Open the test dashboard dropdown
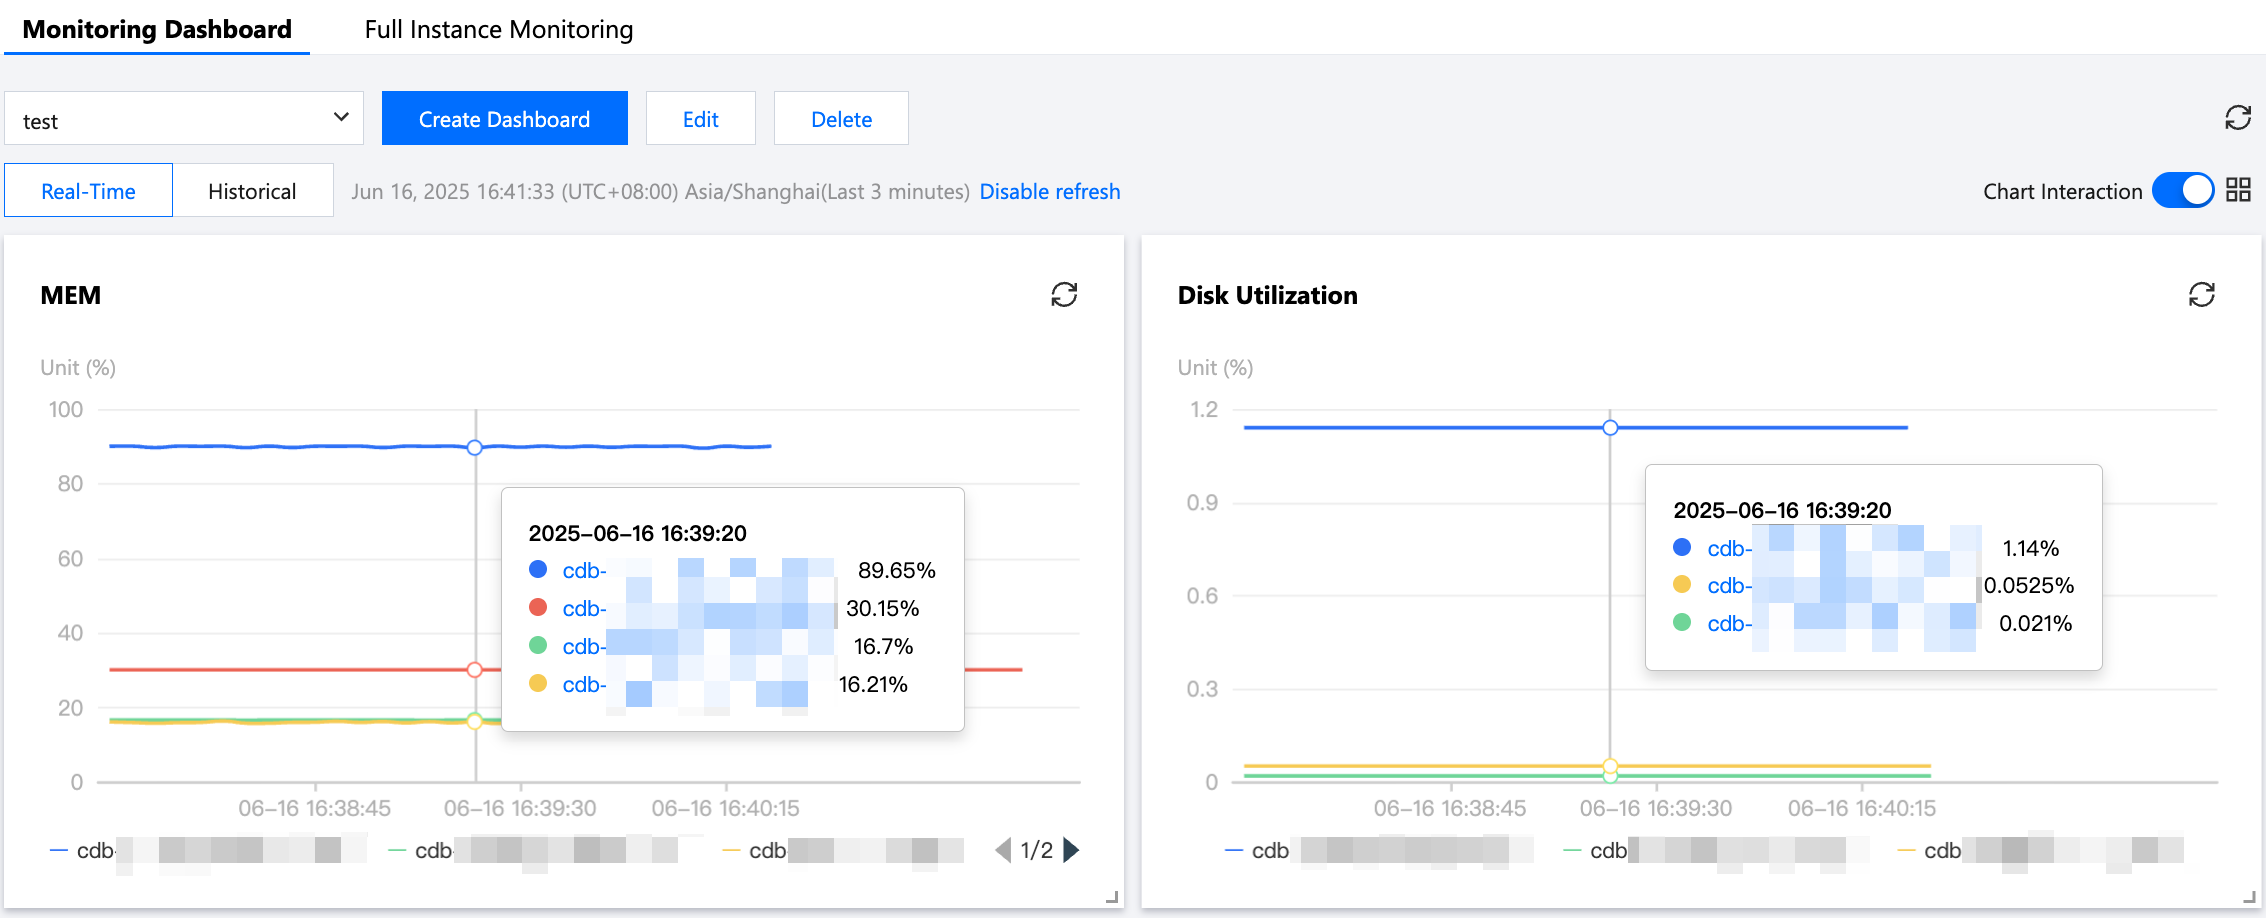 [184, 119]
